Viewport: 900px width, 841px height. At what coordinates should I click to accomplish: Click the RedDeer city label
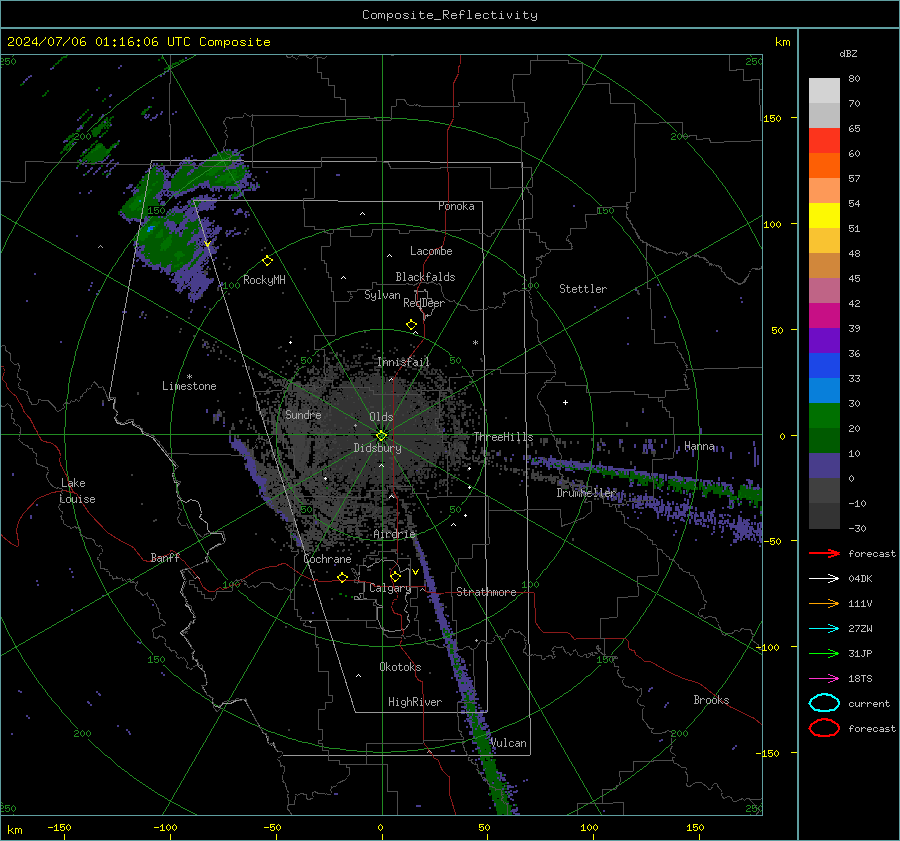424,303
